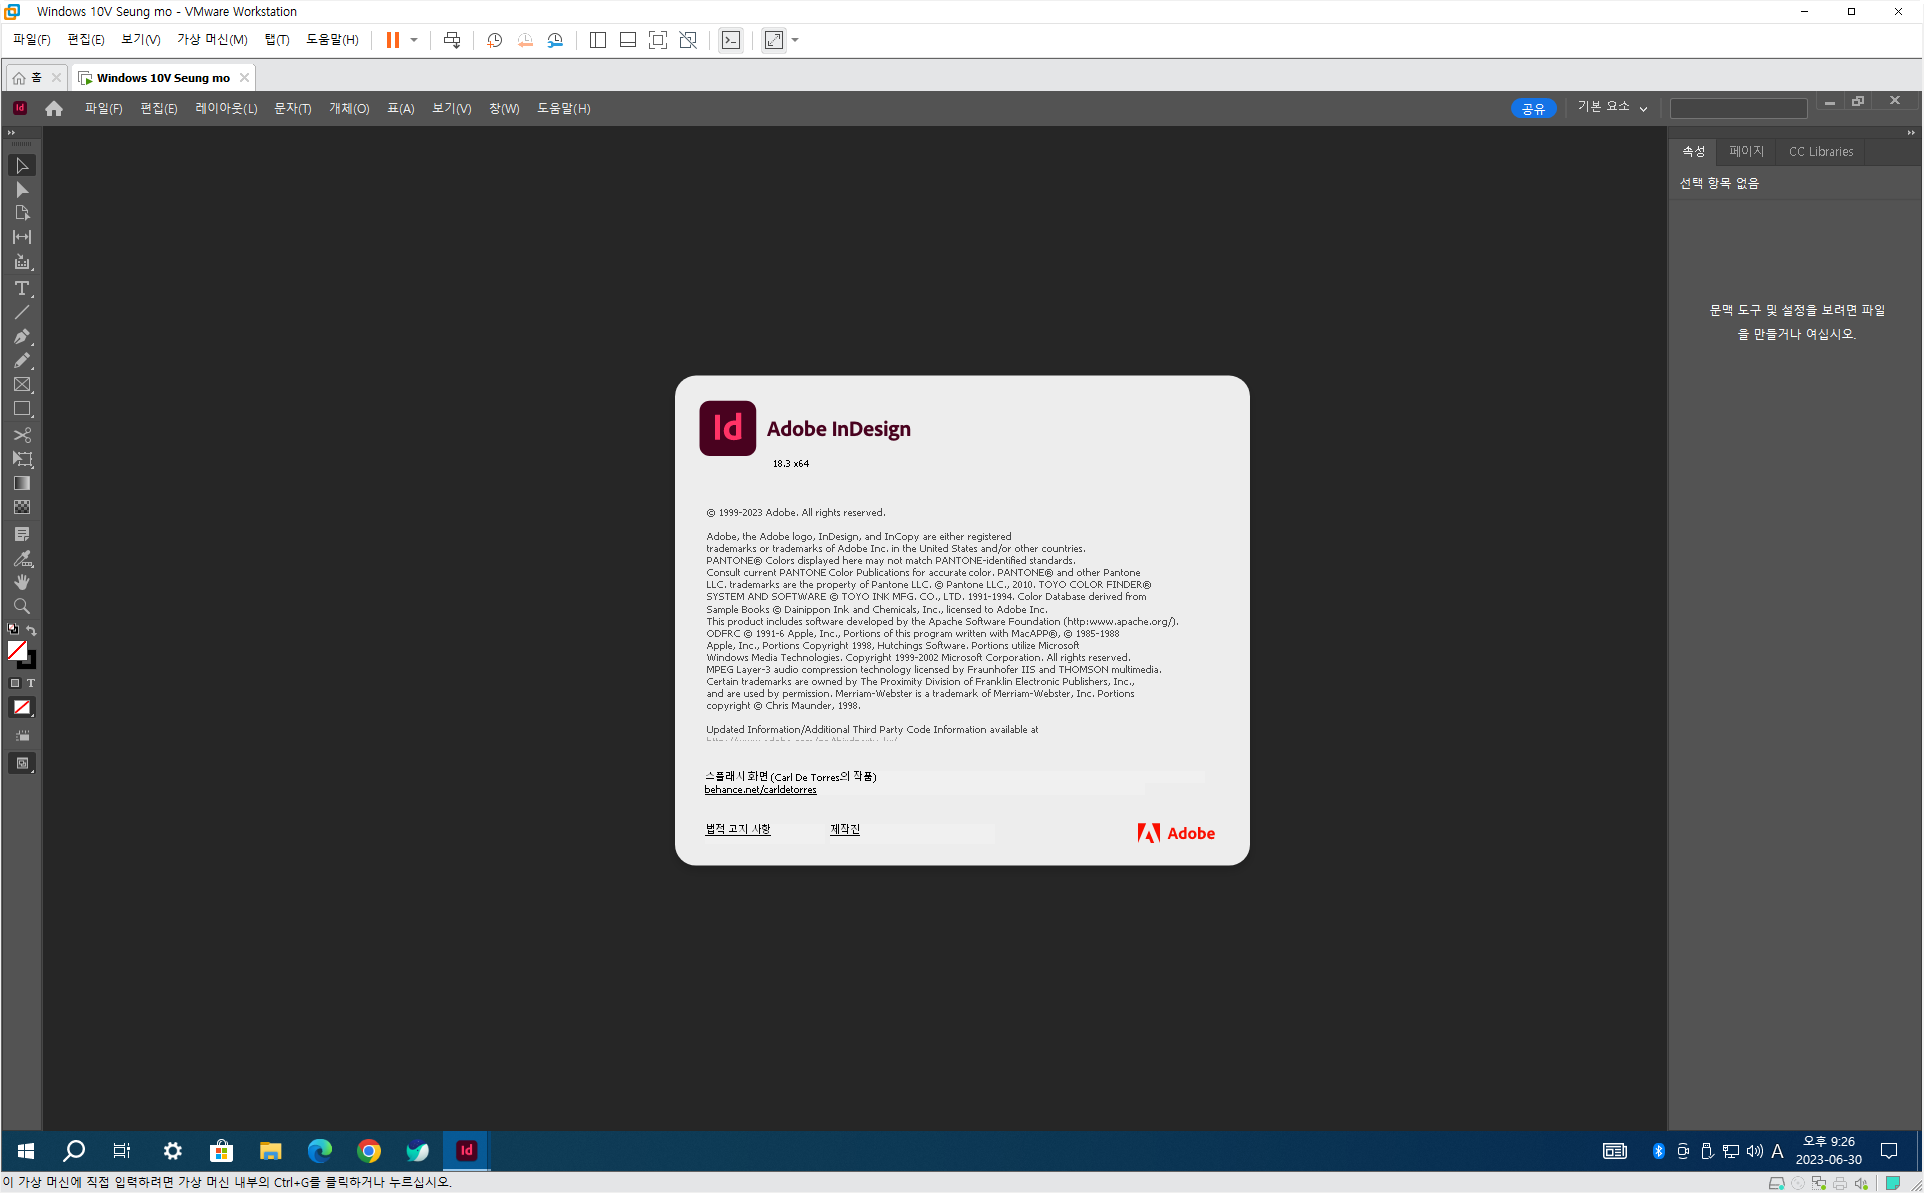
Task: Select the Zoom tool
Action: pyautogui.click(x=22, y=606)
